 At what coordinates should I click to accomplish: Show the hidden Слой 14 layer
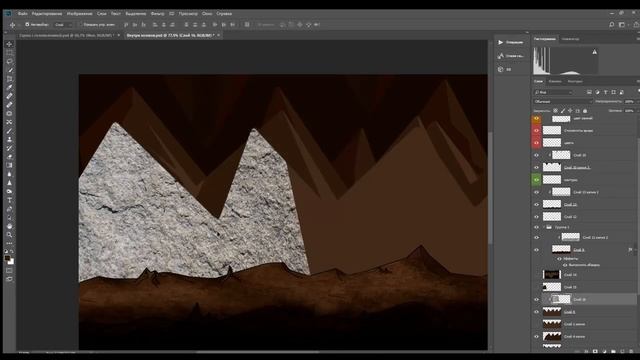(x=536, y=275)
